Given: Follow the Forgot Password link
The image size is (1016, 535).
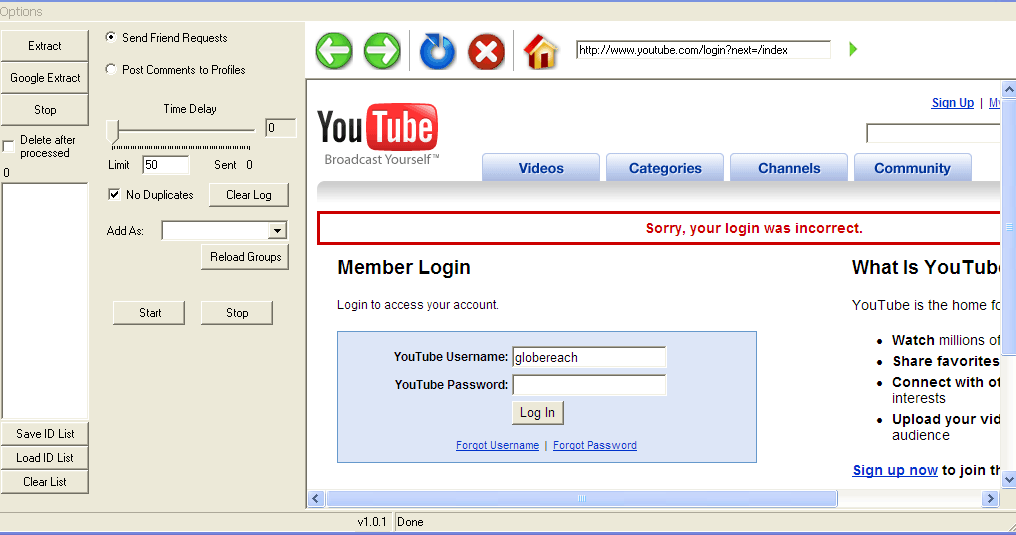Looking at the screenshot, I should tap(595, 445).
